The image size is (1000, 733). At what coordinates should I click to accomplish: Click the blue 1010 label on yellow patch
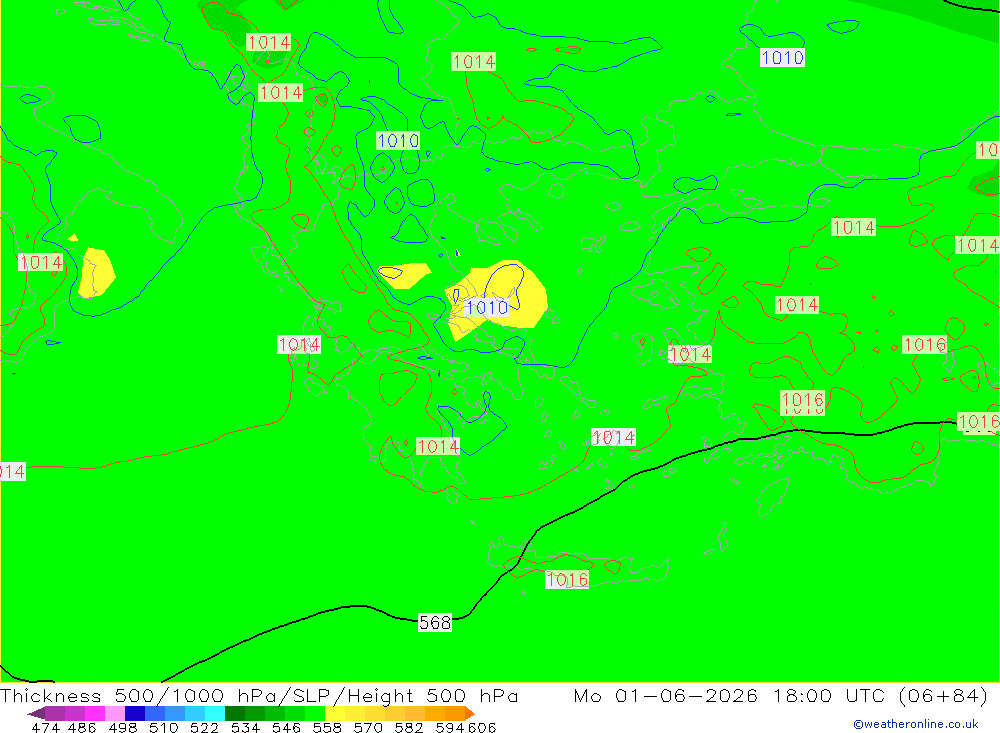[487, 307]
